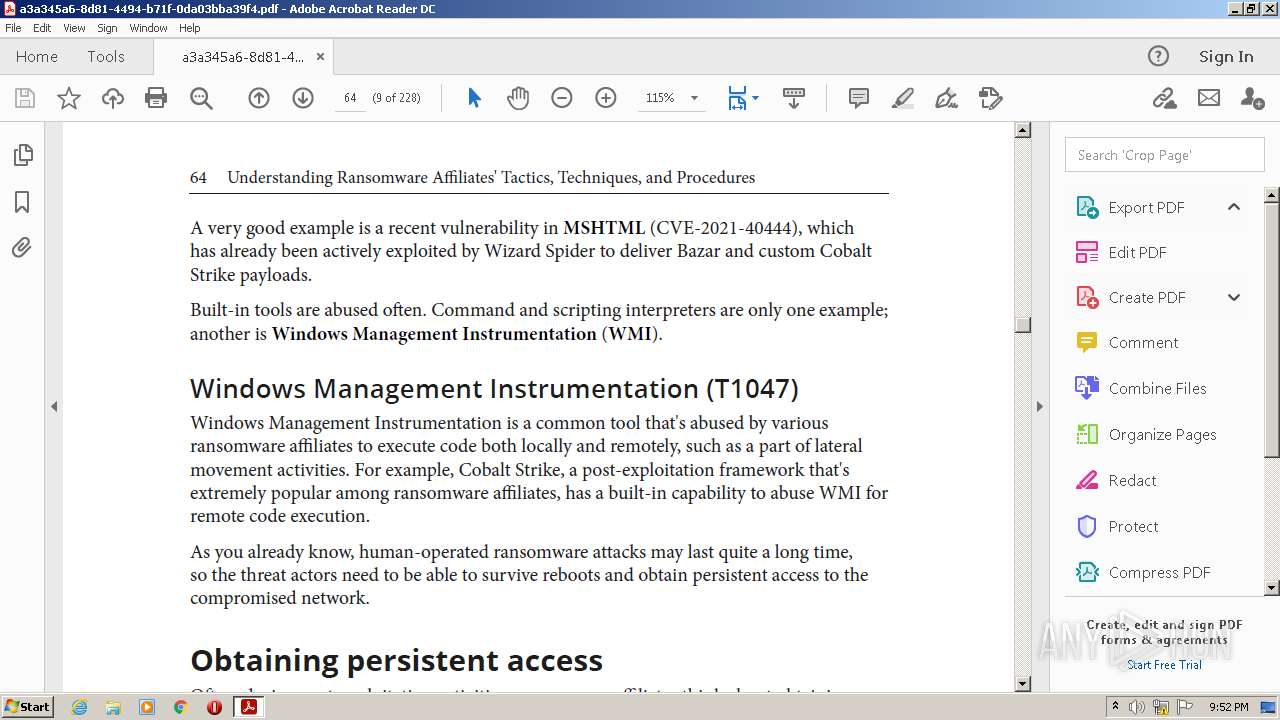Image resolution: width=1280 pixels, height=720 pixels.
Task: Activate the selection arrow tool
Action: pyautogui.click(x=474, y=98)
